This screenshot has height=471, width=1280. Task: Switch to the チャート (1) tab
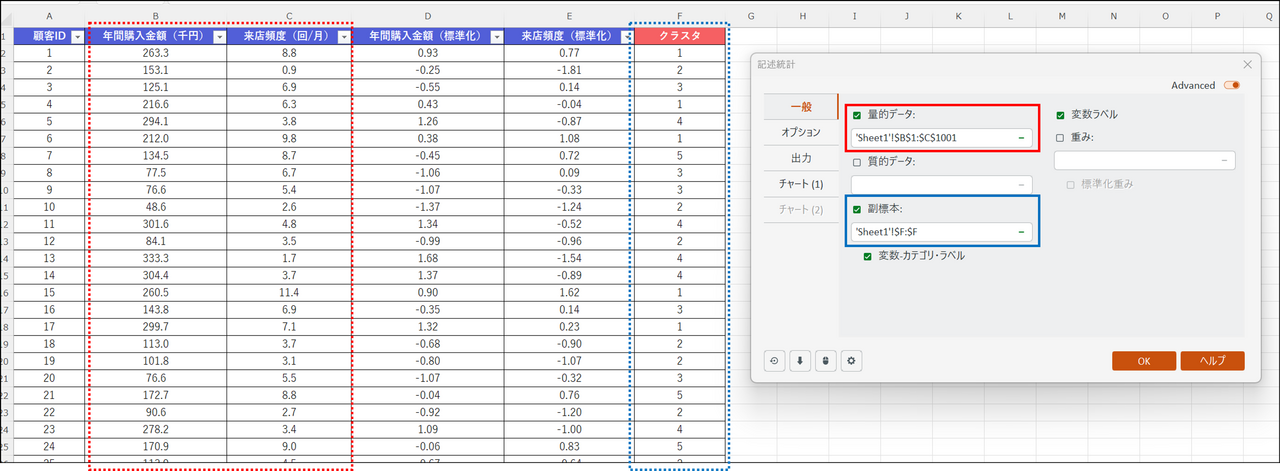(x=800, y=184)
